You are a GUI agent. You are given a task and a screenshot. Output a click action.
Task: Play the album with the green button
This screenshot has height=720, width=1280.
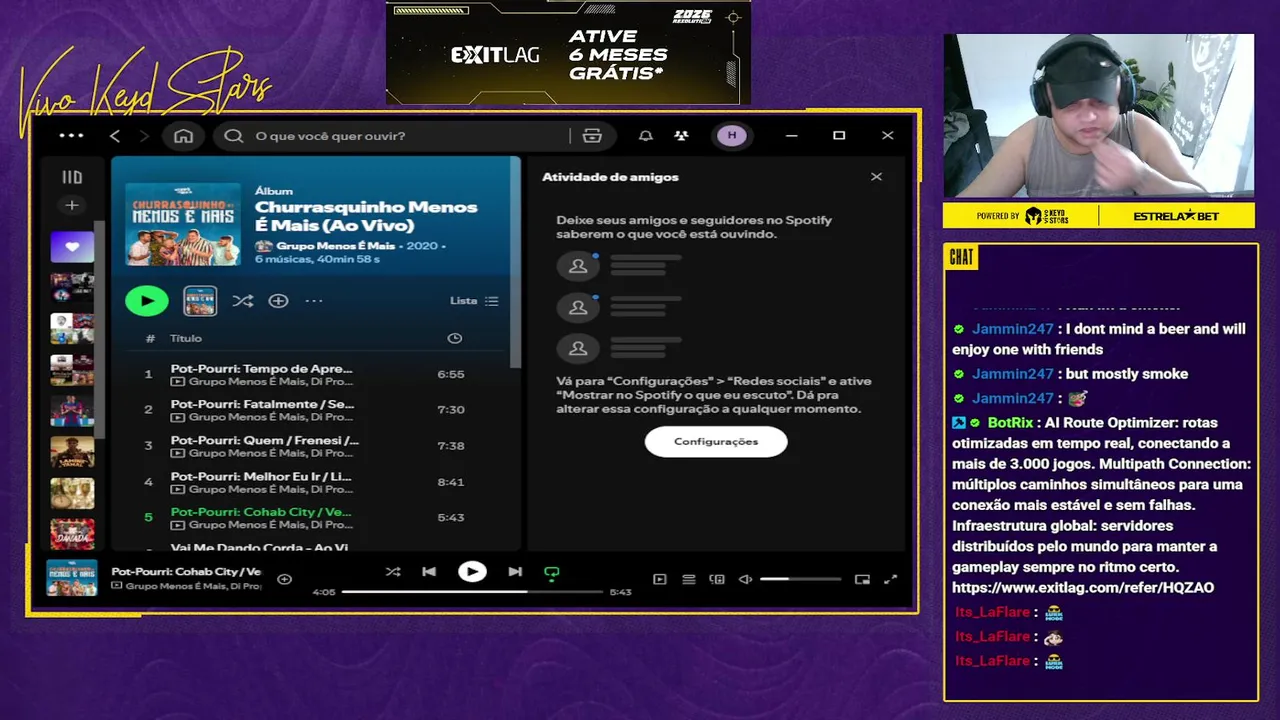point(147,300)
